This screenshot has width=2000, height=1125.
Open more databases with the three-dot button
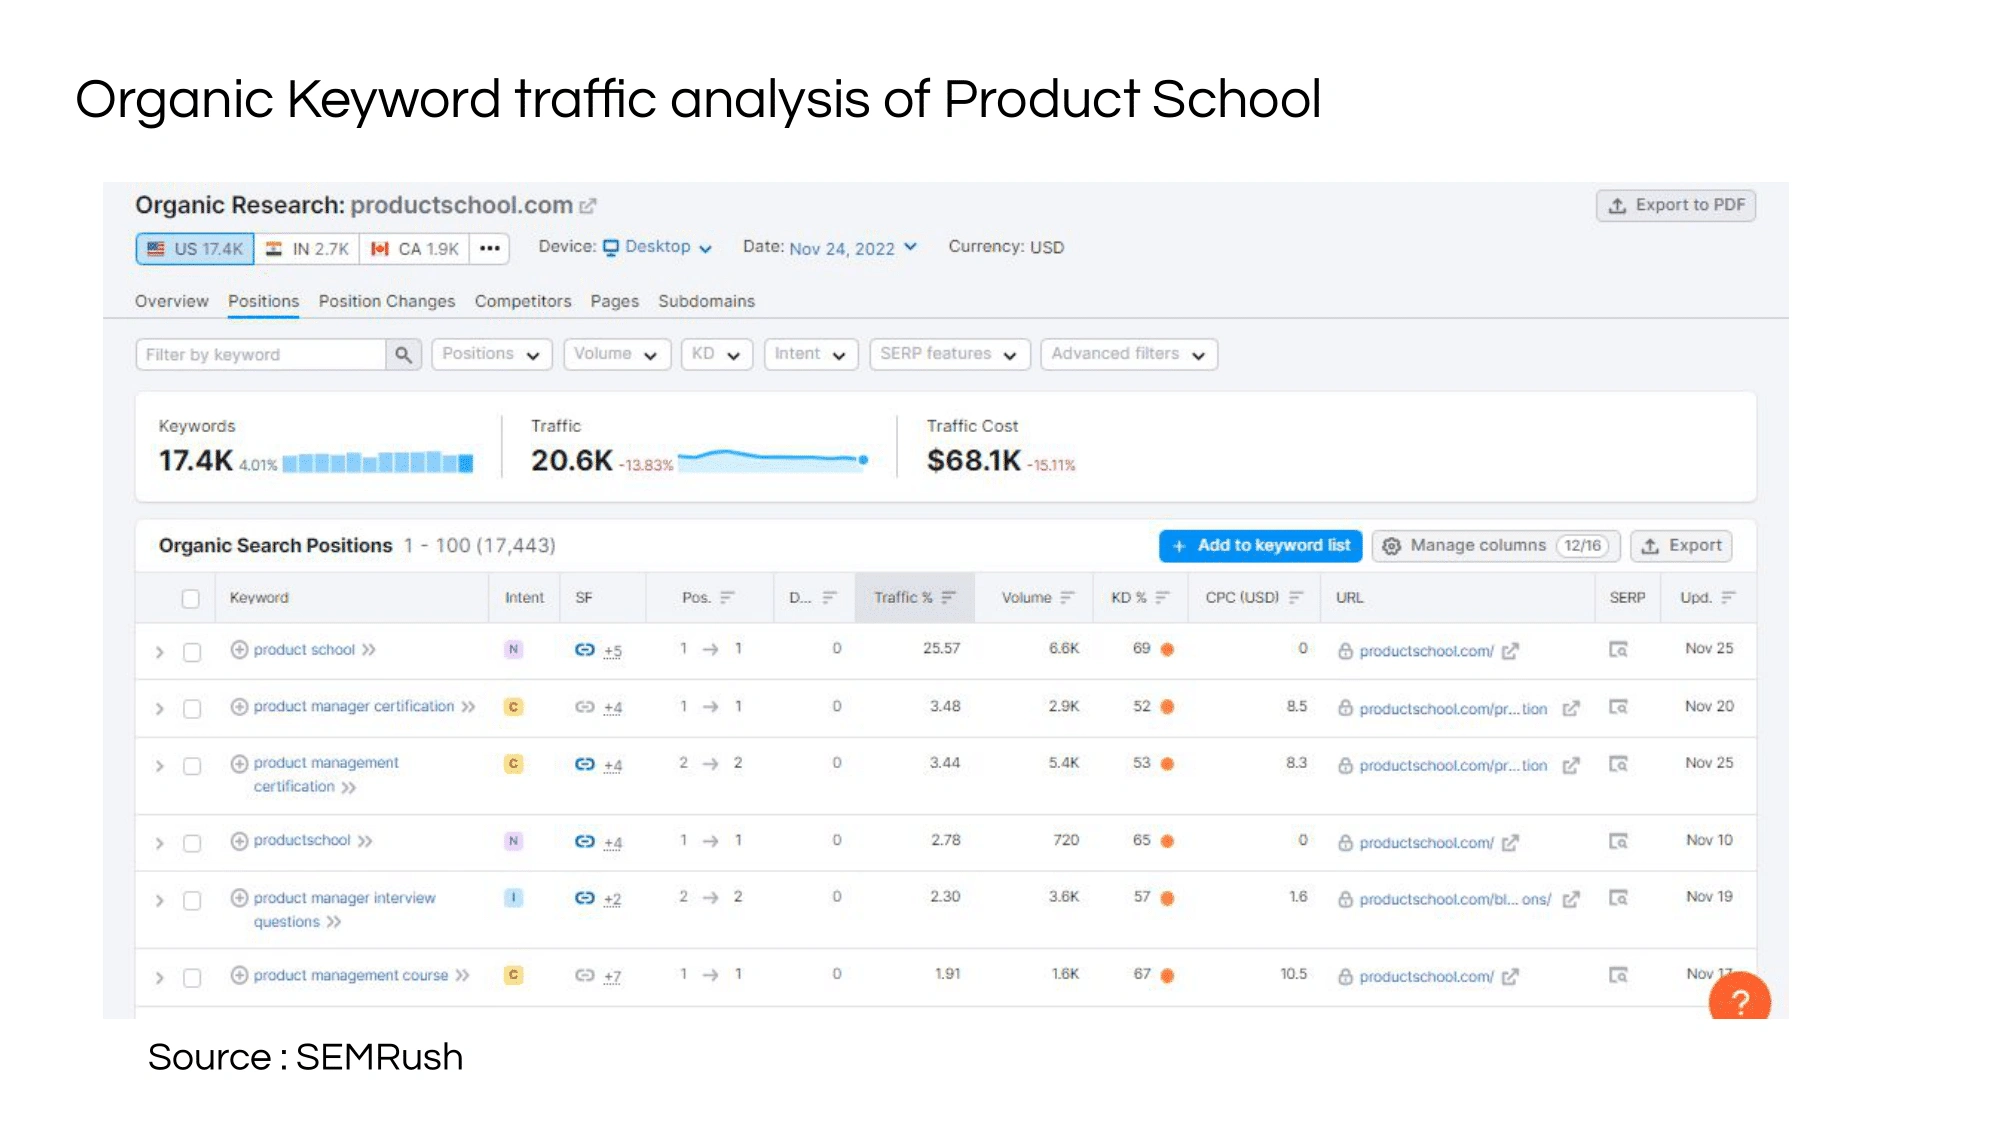[489, 248]
